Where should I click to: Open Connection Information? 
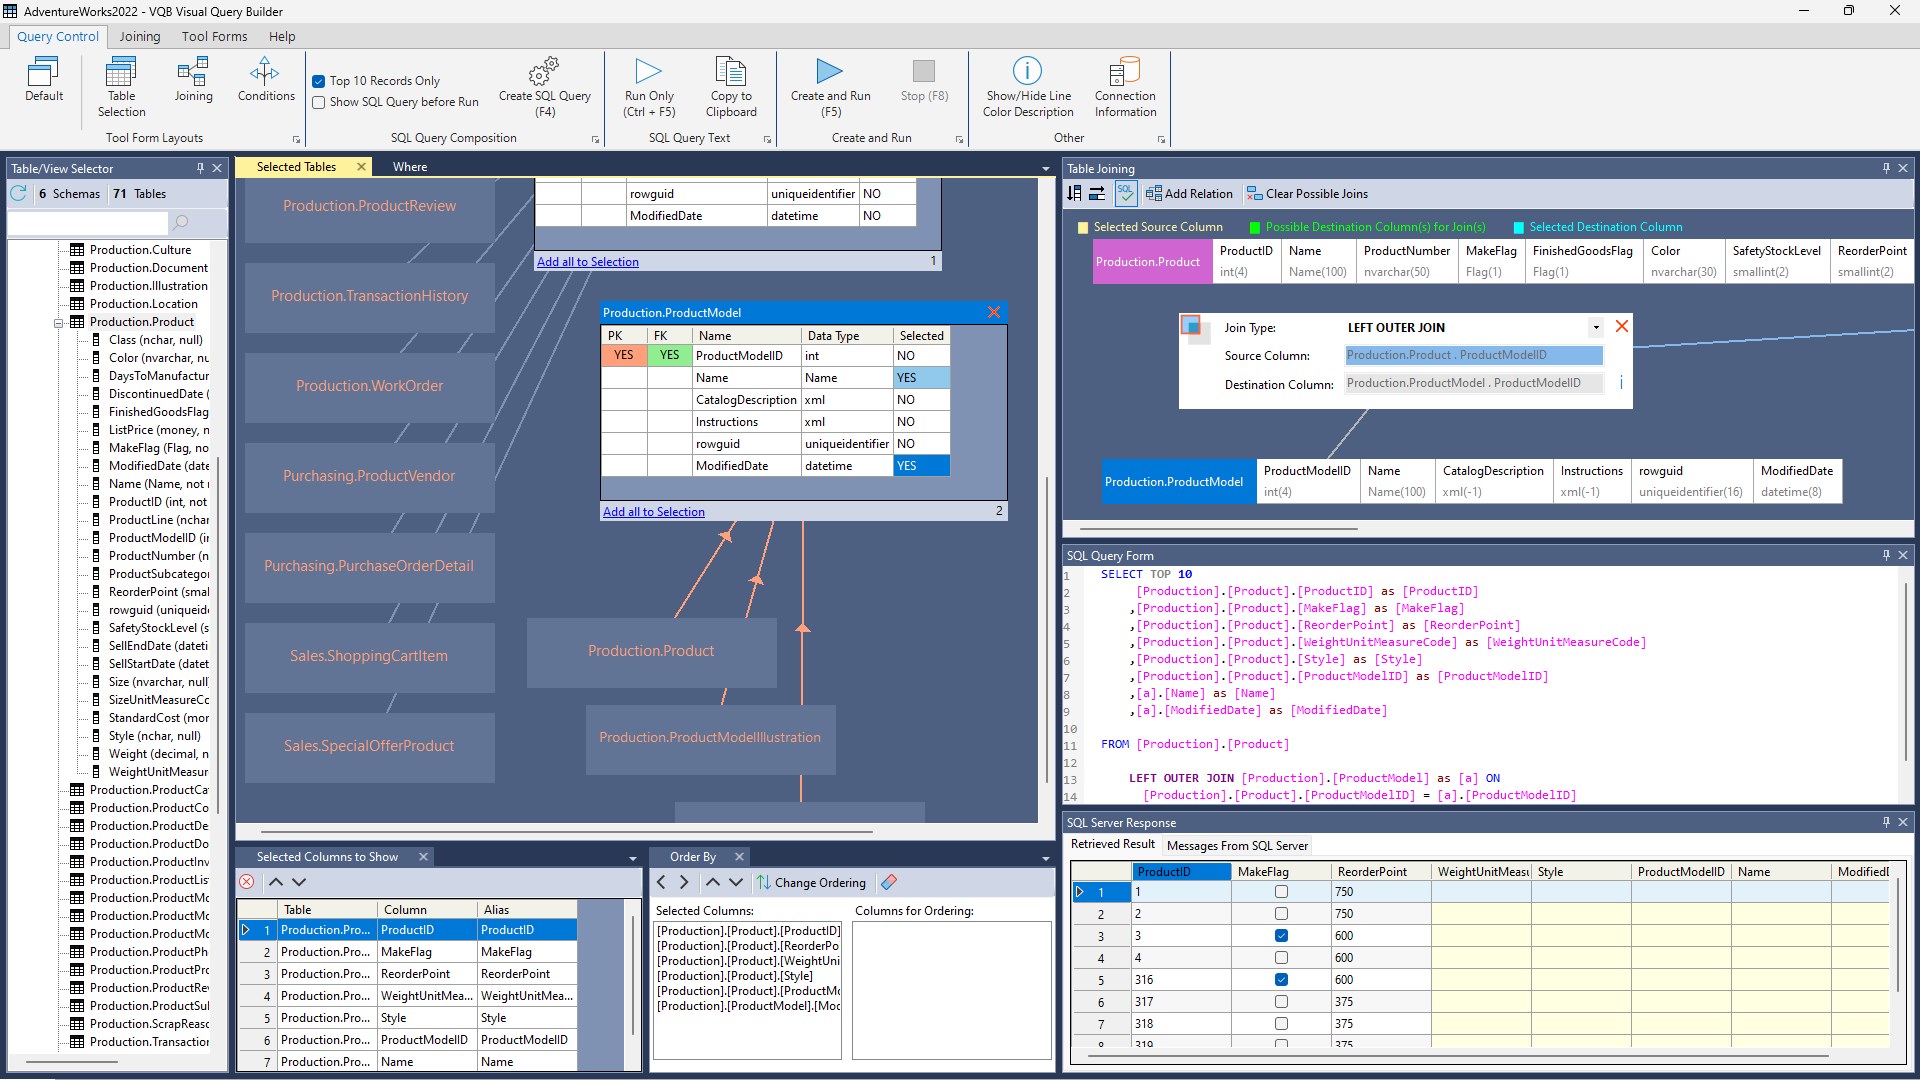1125,72
